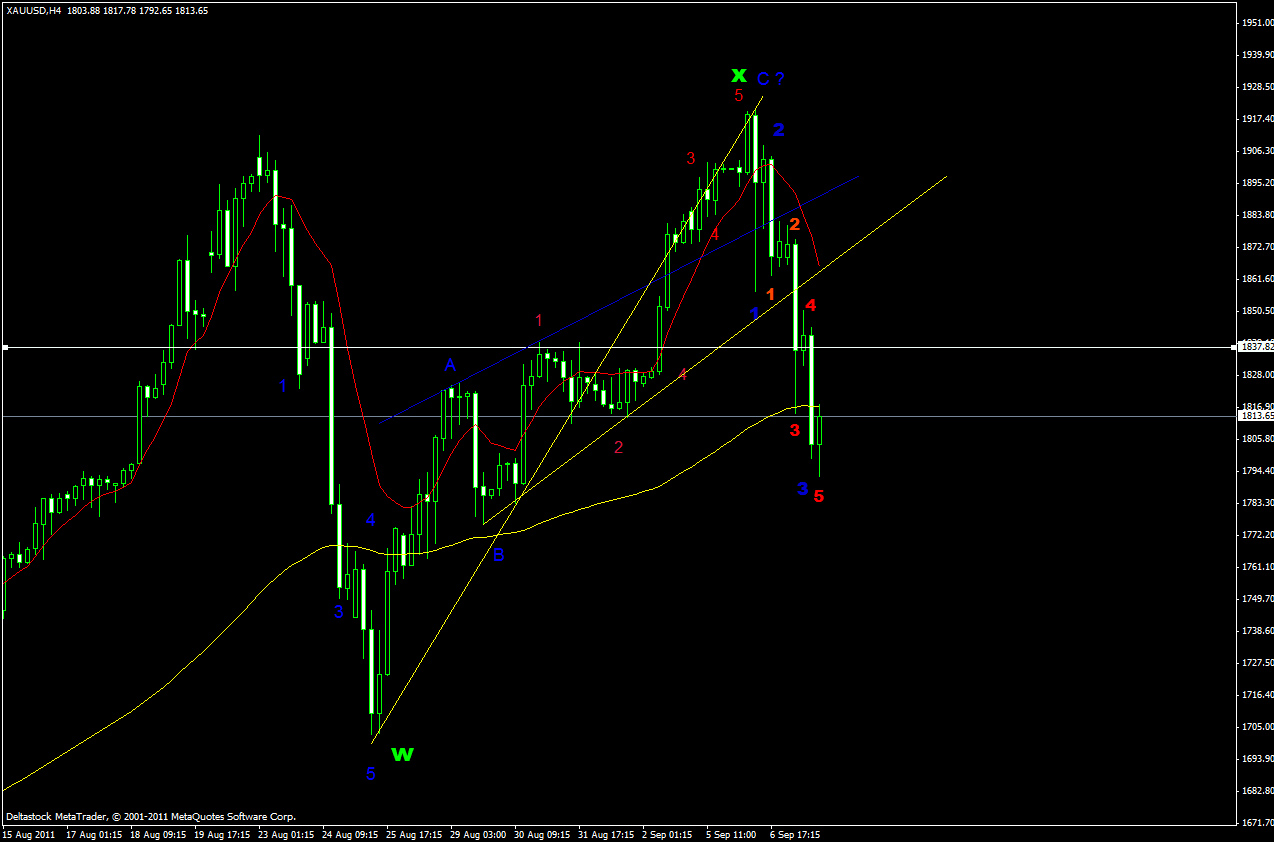The image size is (1274, 842).
Task: Click the 6 Sep 17:15 time label
Action: 794,833
